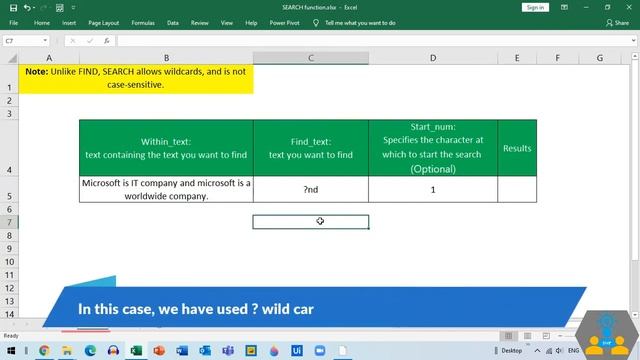Click the Within_text header cell
This screenshot has width=640, height=360.
[x=166, y=148]
